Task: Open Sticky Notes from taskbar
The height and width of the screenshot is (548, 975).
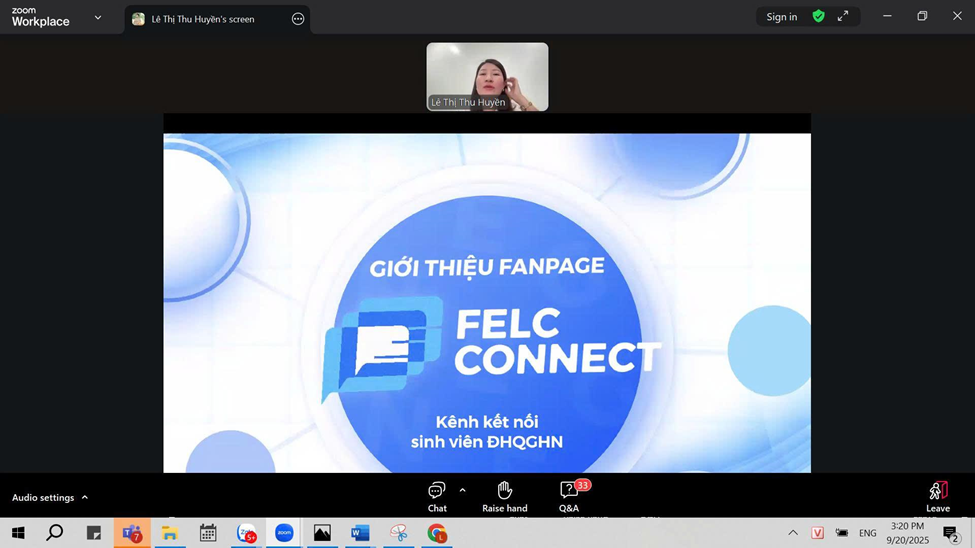Action: (93, 533)
